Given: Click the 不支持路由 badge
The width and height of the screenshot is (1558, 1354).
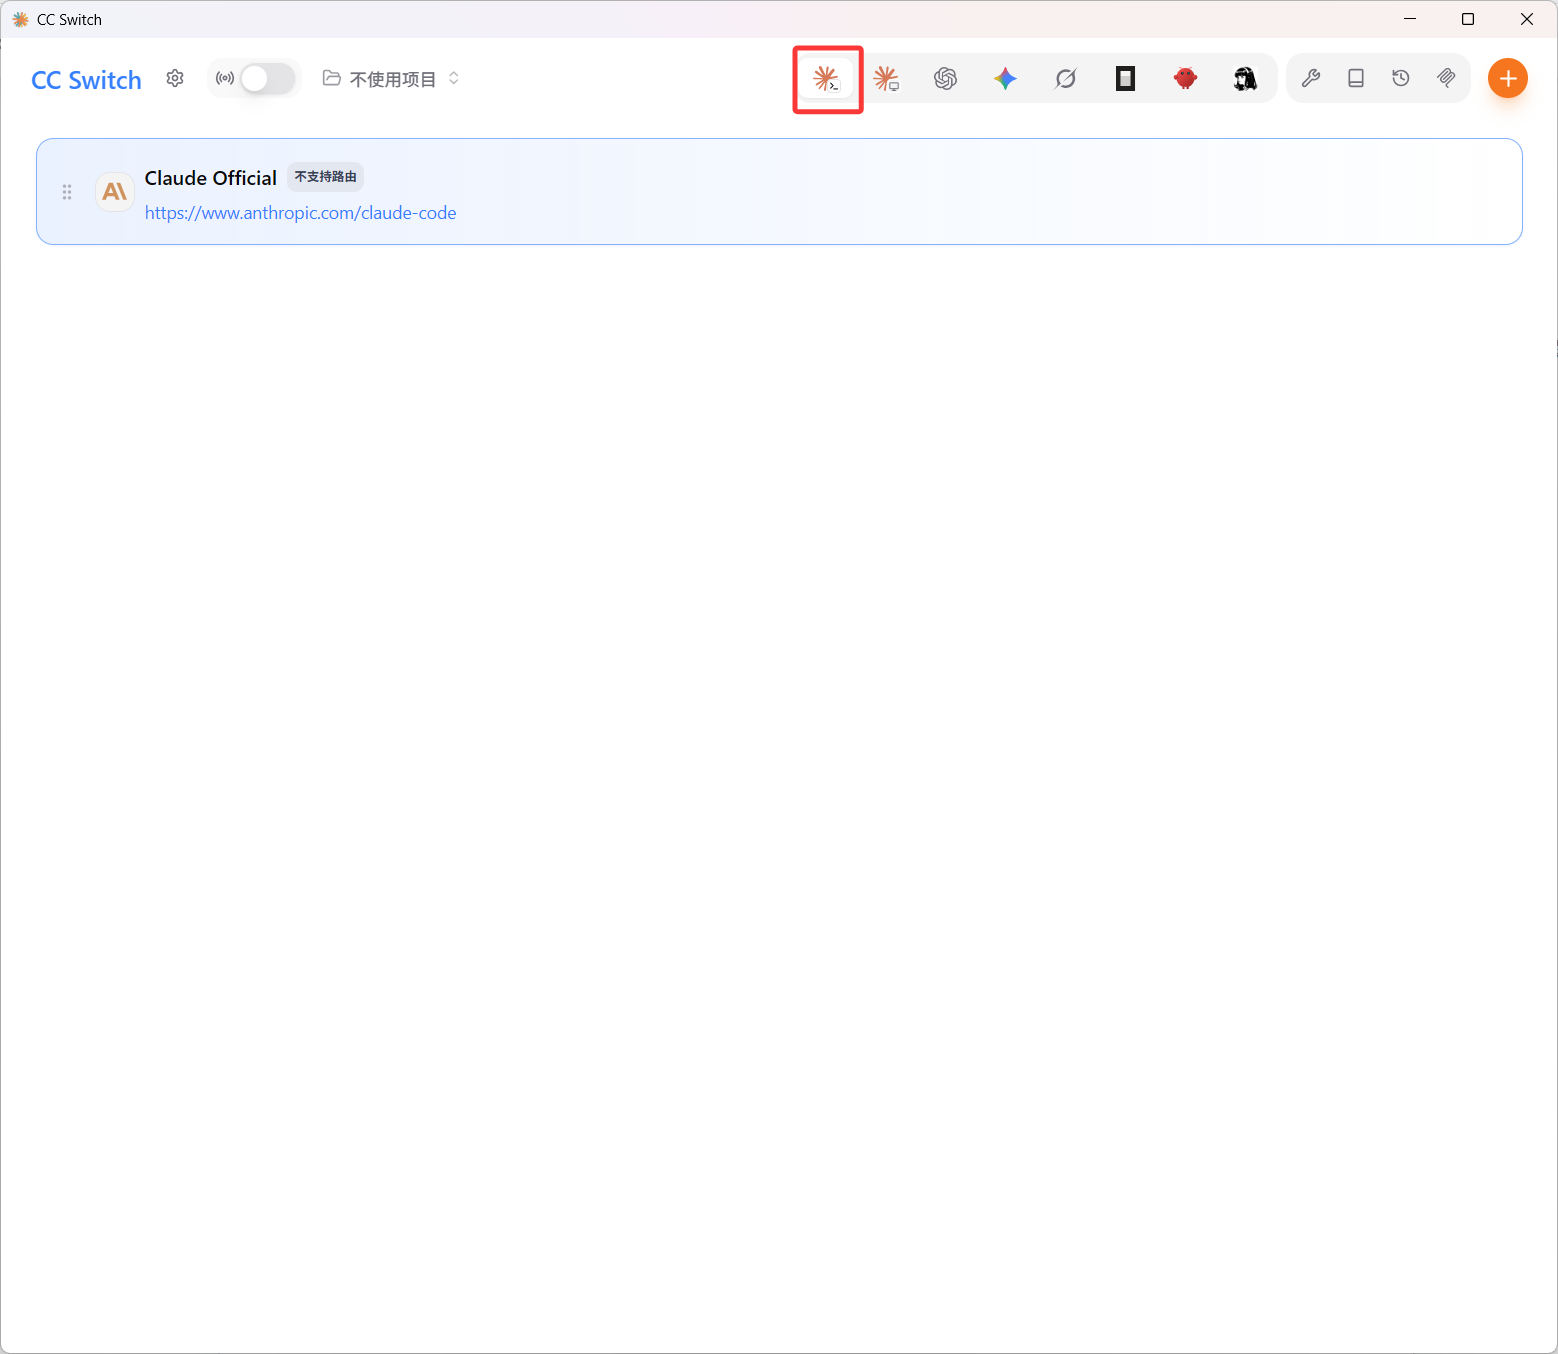Looking at the screenshot, I should pos(326,177).
